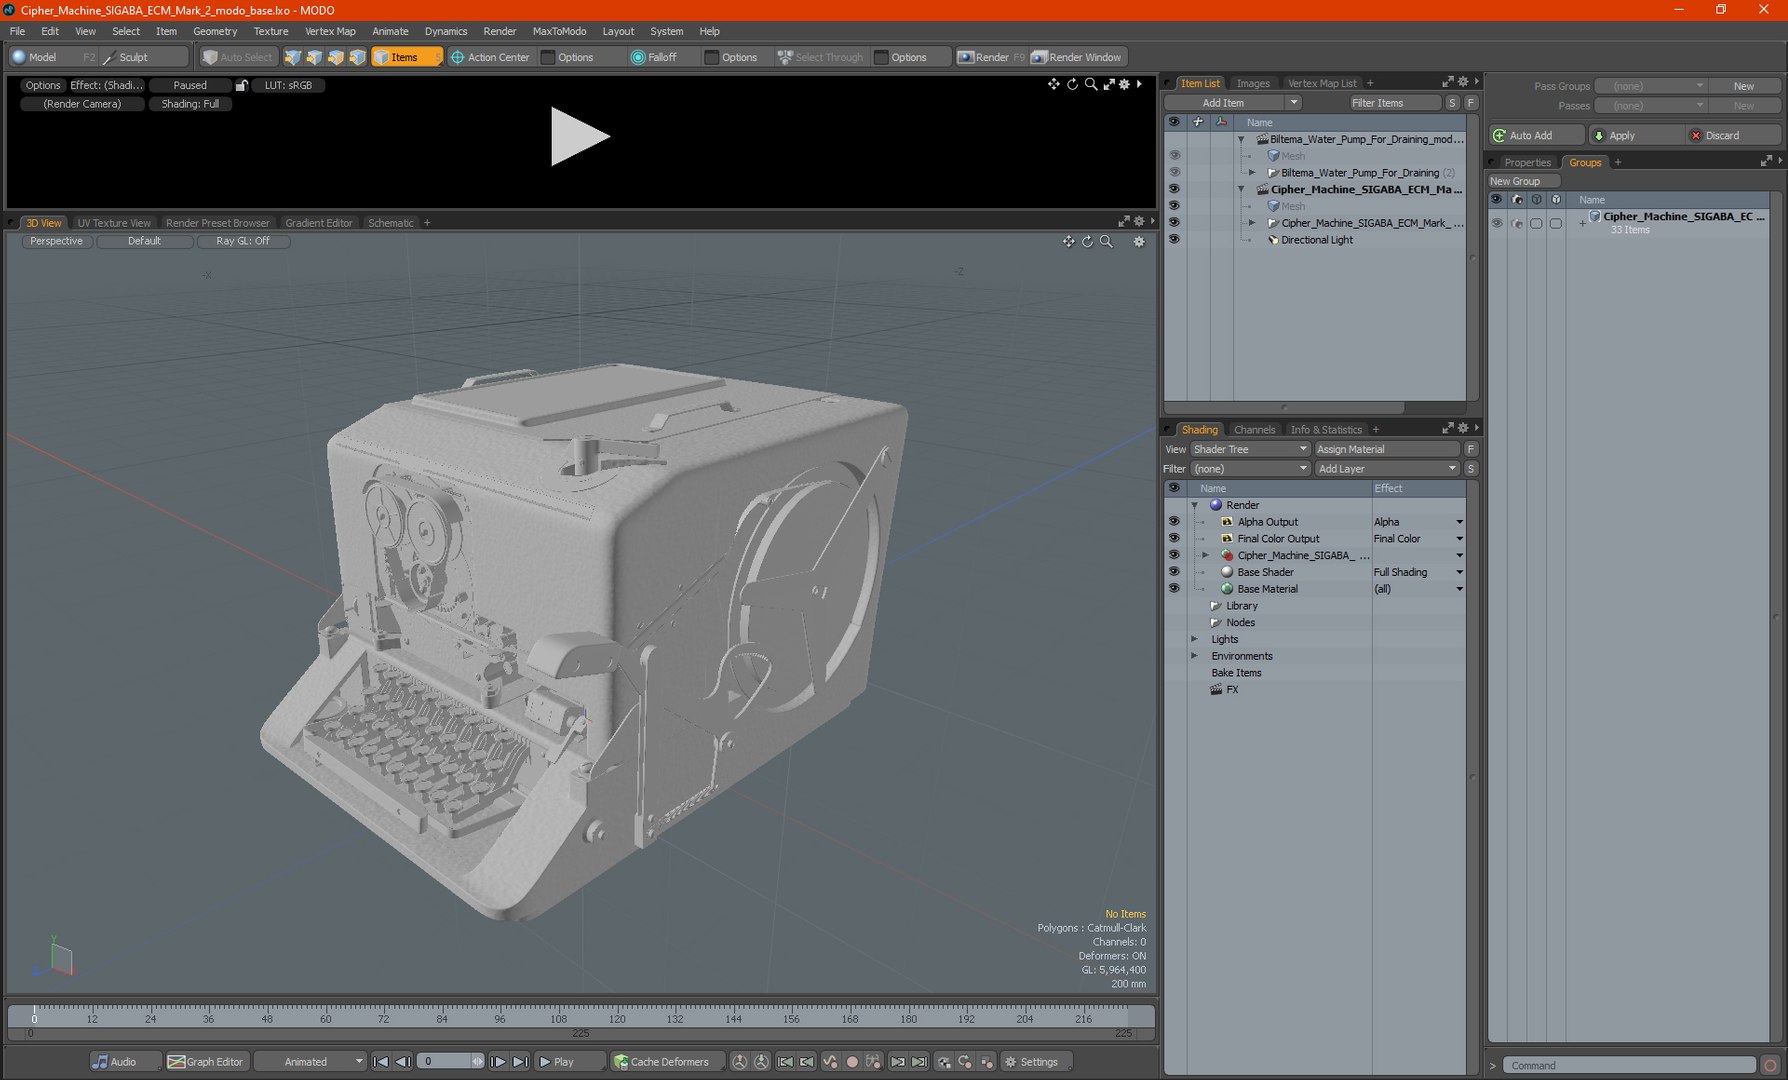
Task: Open timeline Settings gear
Action: (1011, 1062)
